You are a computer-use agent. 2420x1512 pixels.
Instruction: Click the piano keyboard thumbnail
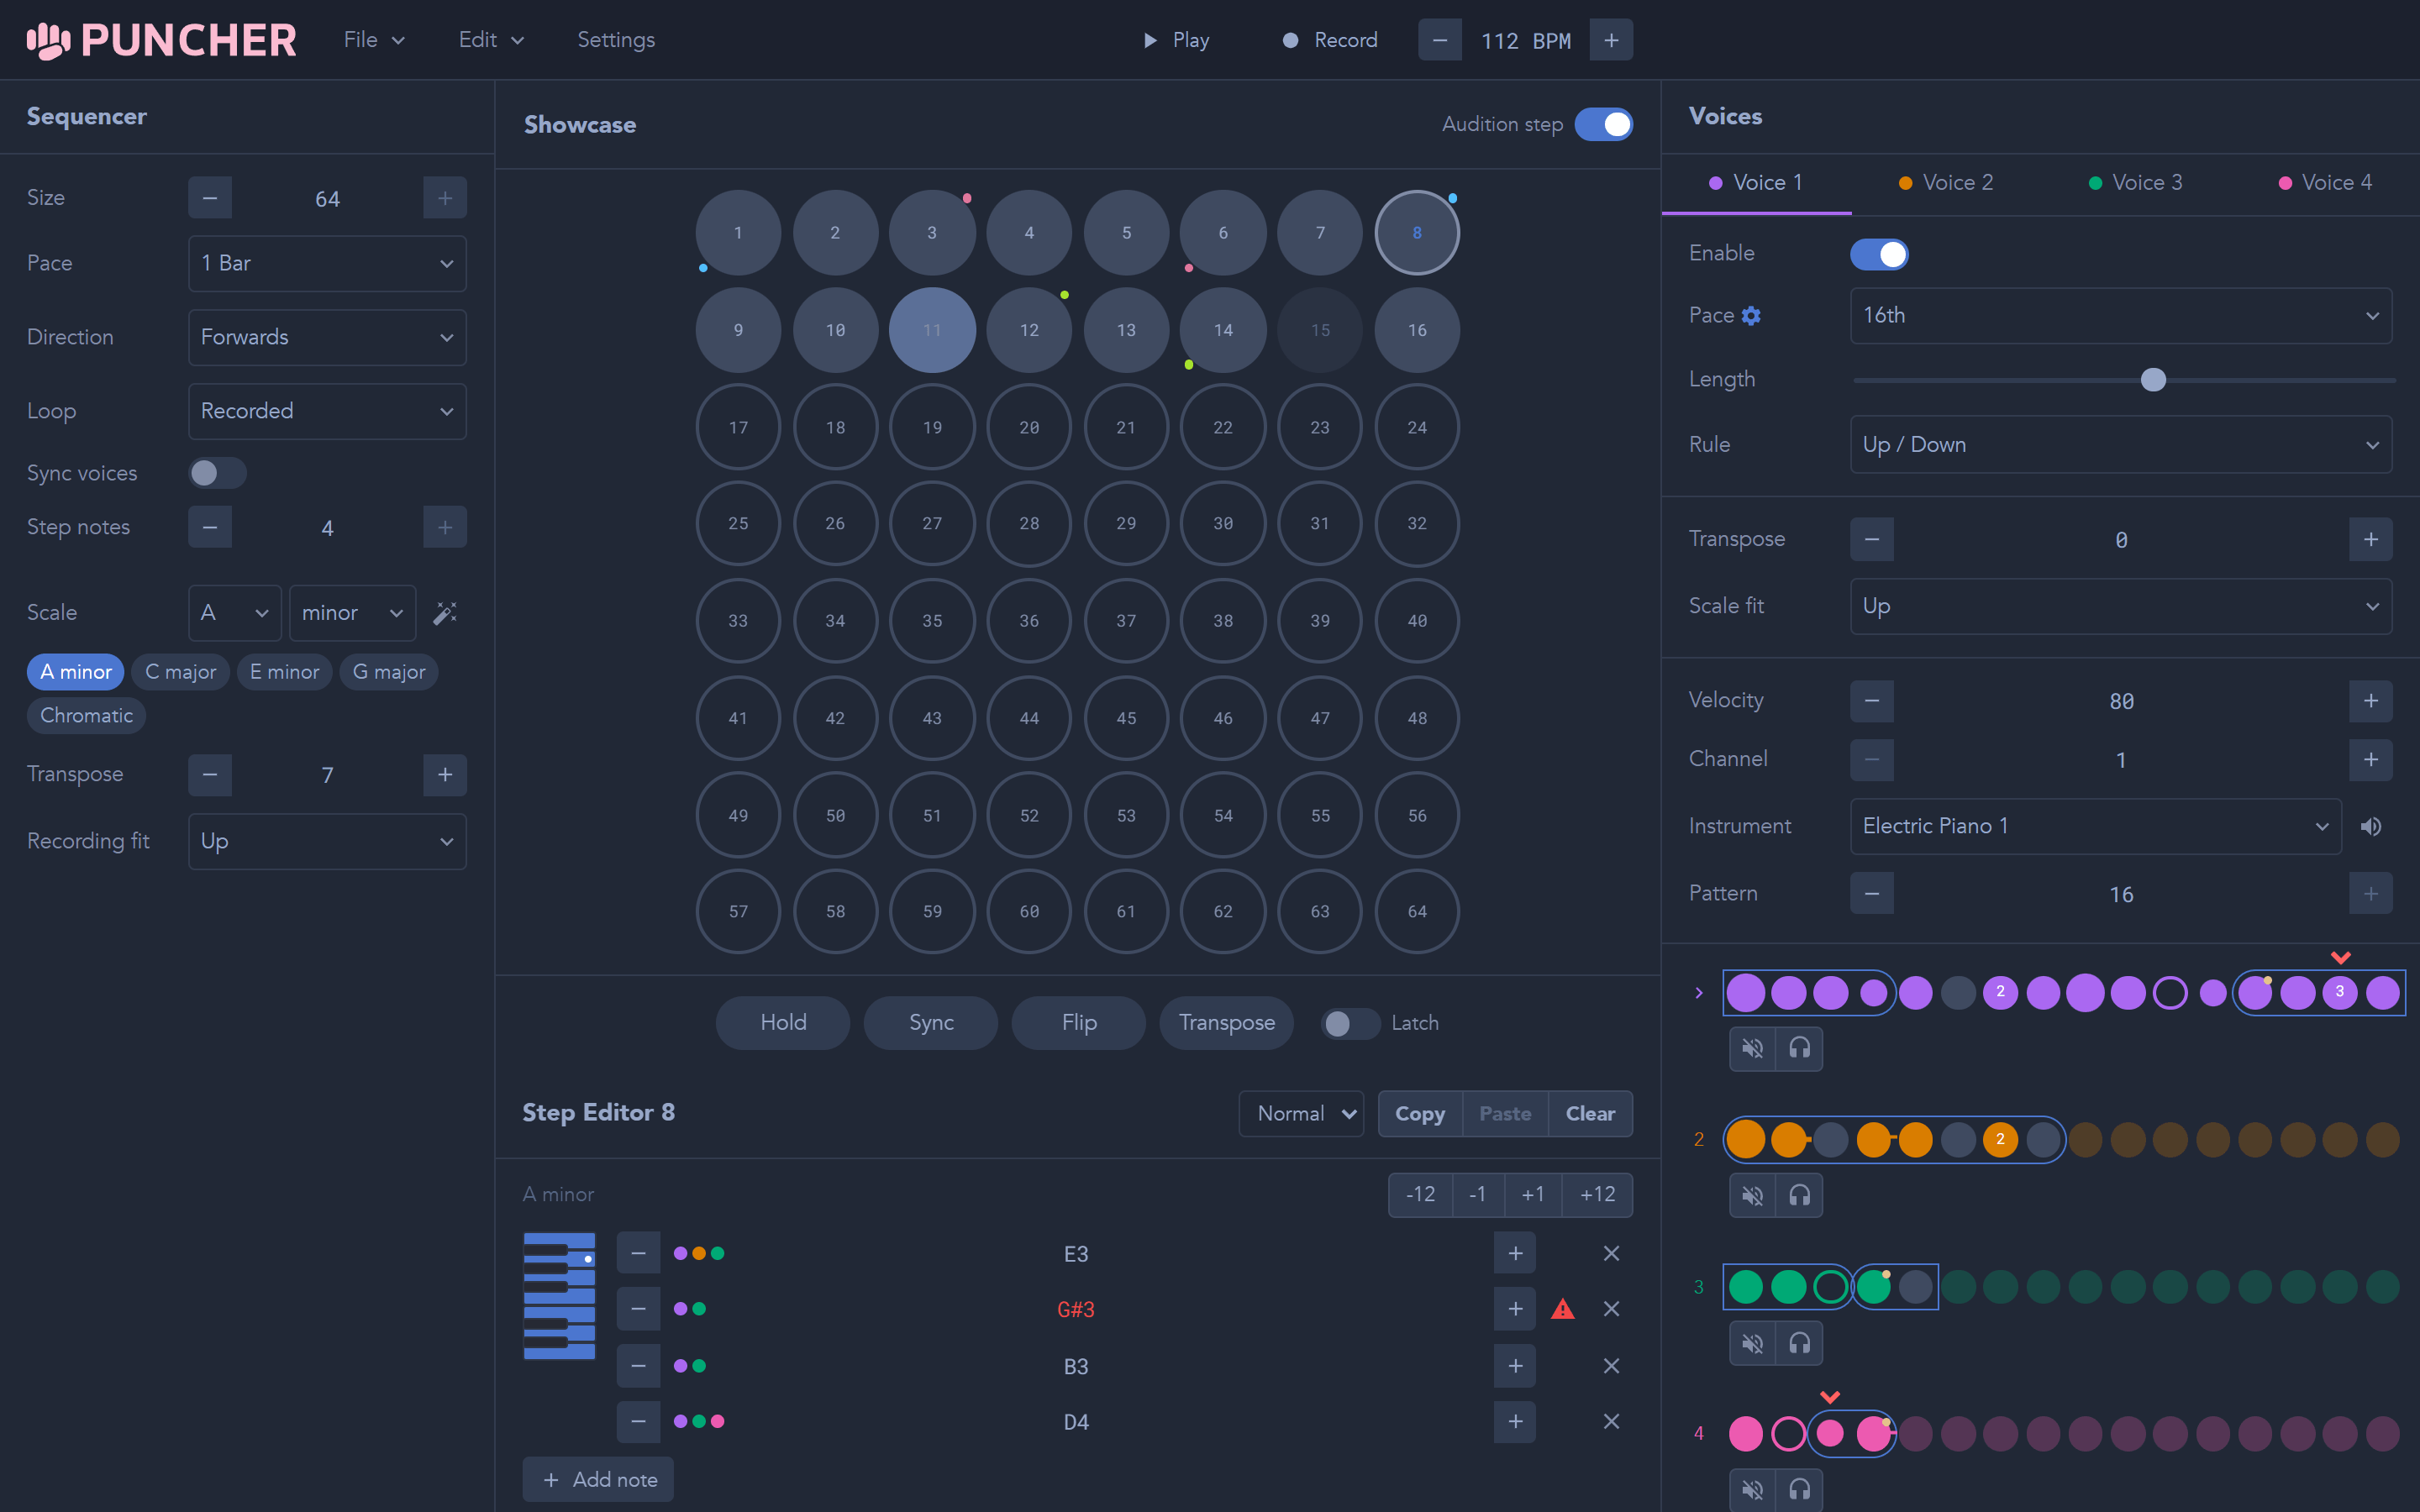[559, 1296]
